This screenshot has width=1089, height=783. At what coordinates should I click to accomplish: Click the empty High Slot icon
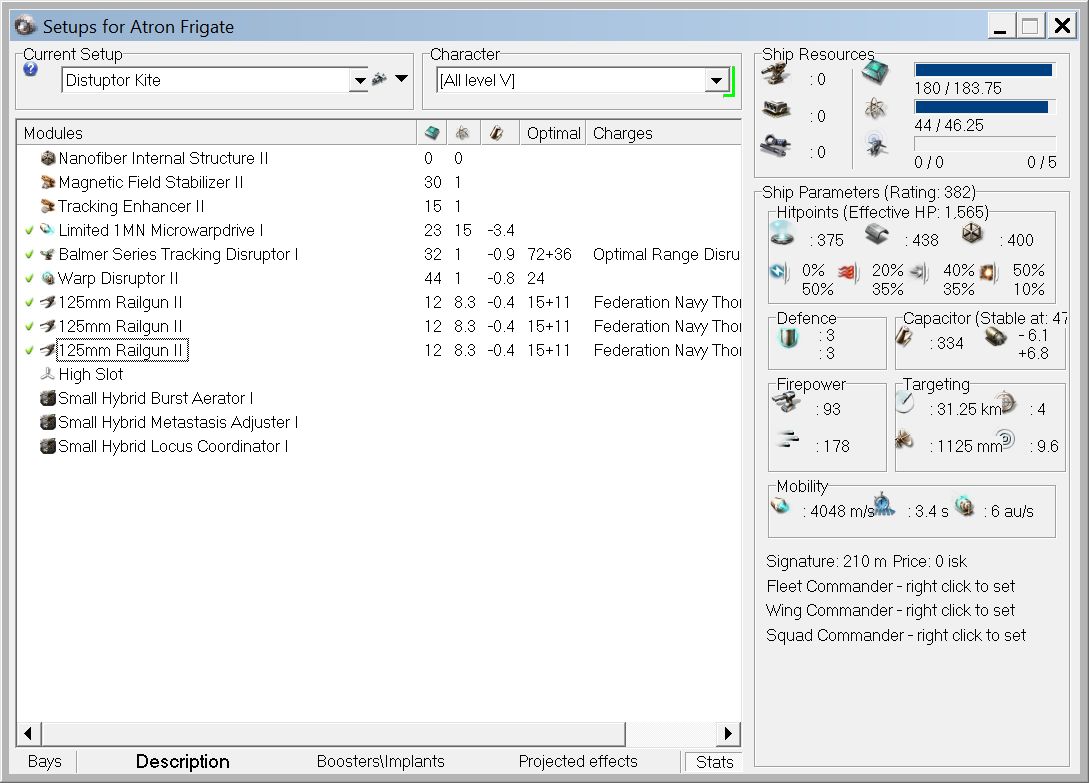[x=47, y=374]
